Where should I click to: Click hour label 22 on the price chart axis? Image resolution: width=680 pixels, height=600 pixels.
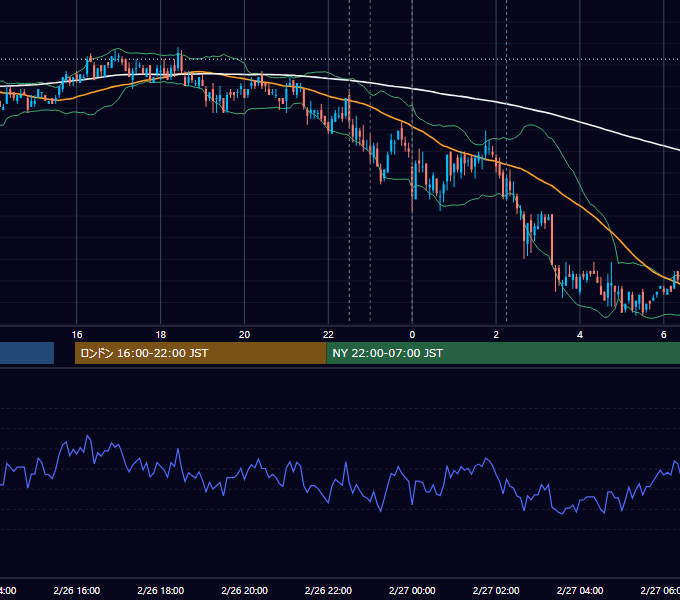click(328, 334)
